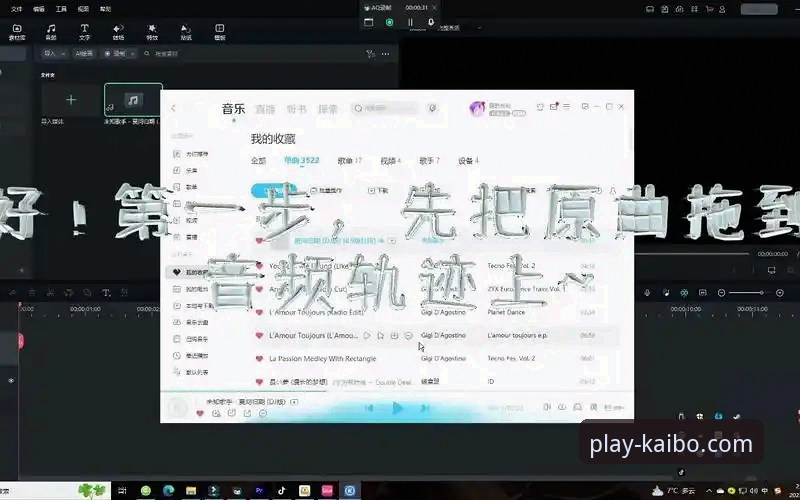This screenshot has height=500, width=800.
Task: Toggle the track visibility eye in timeline
Action: point(11,380)
